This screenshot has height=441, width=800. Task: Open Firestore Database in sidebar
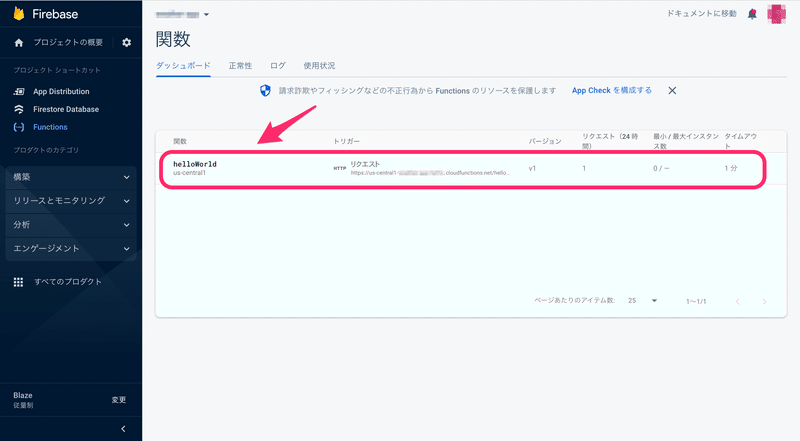66,109
